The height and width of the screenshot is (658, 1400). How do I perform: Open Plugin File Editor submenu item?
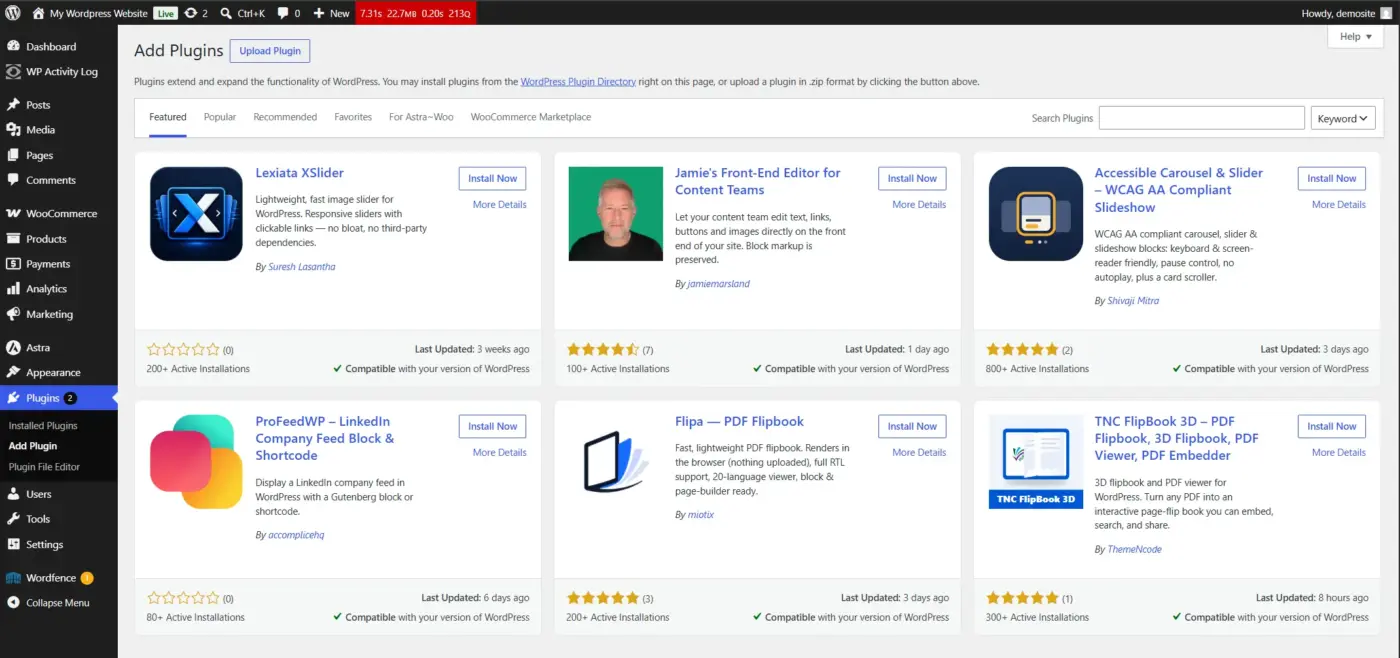[x=44, y=467]
